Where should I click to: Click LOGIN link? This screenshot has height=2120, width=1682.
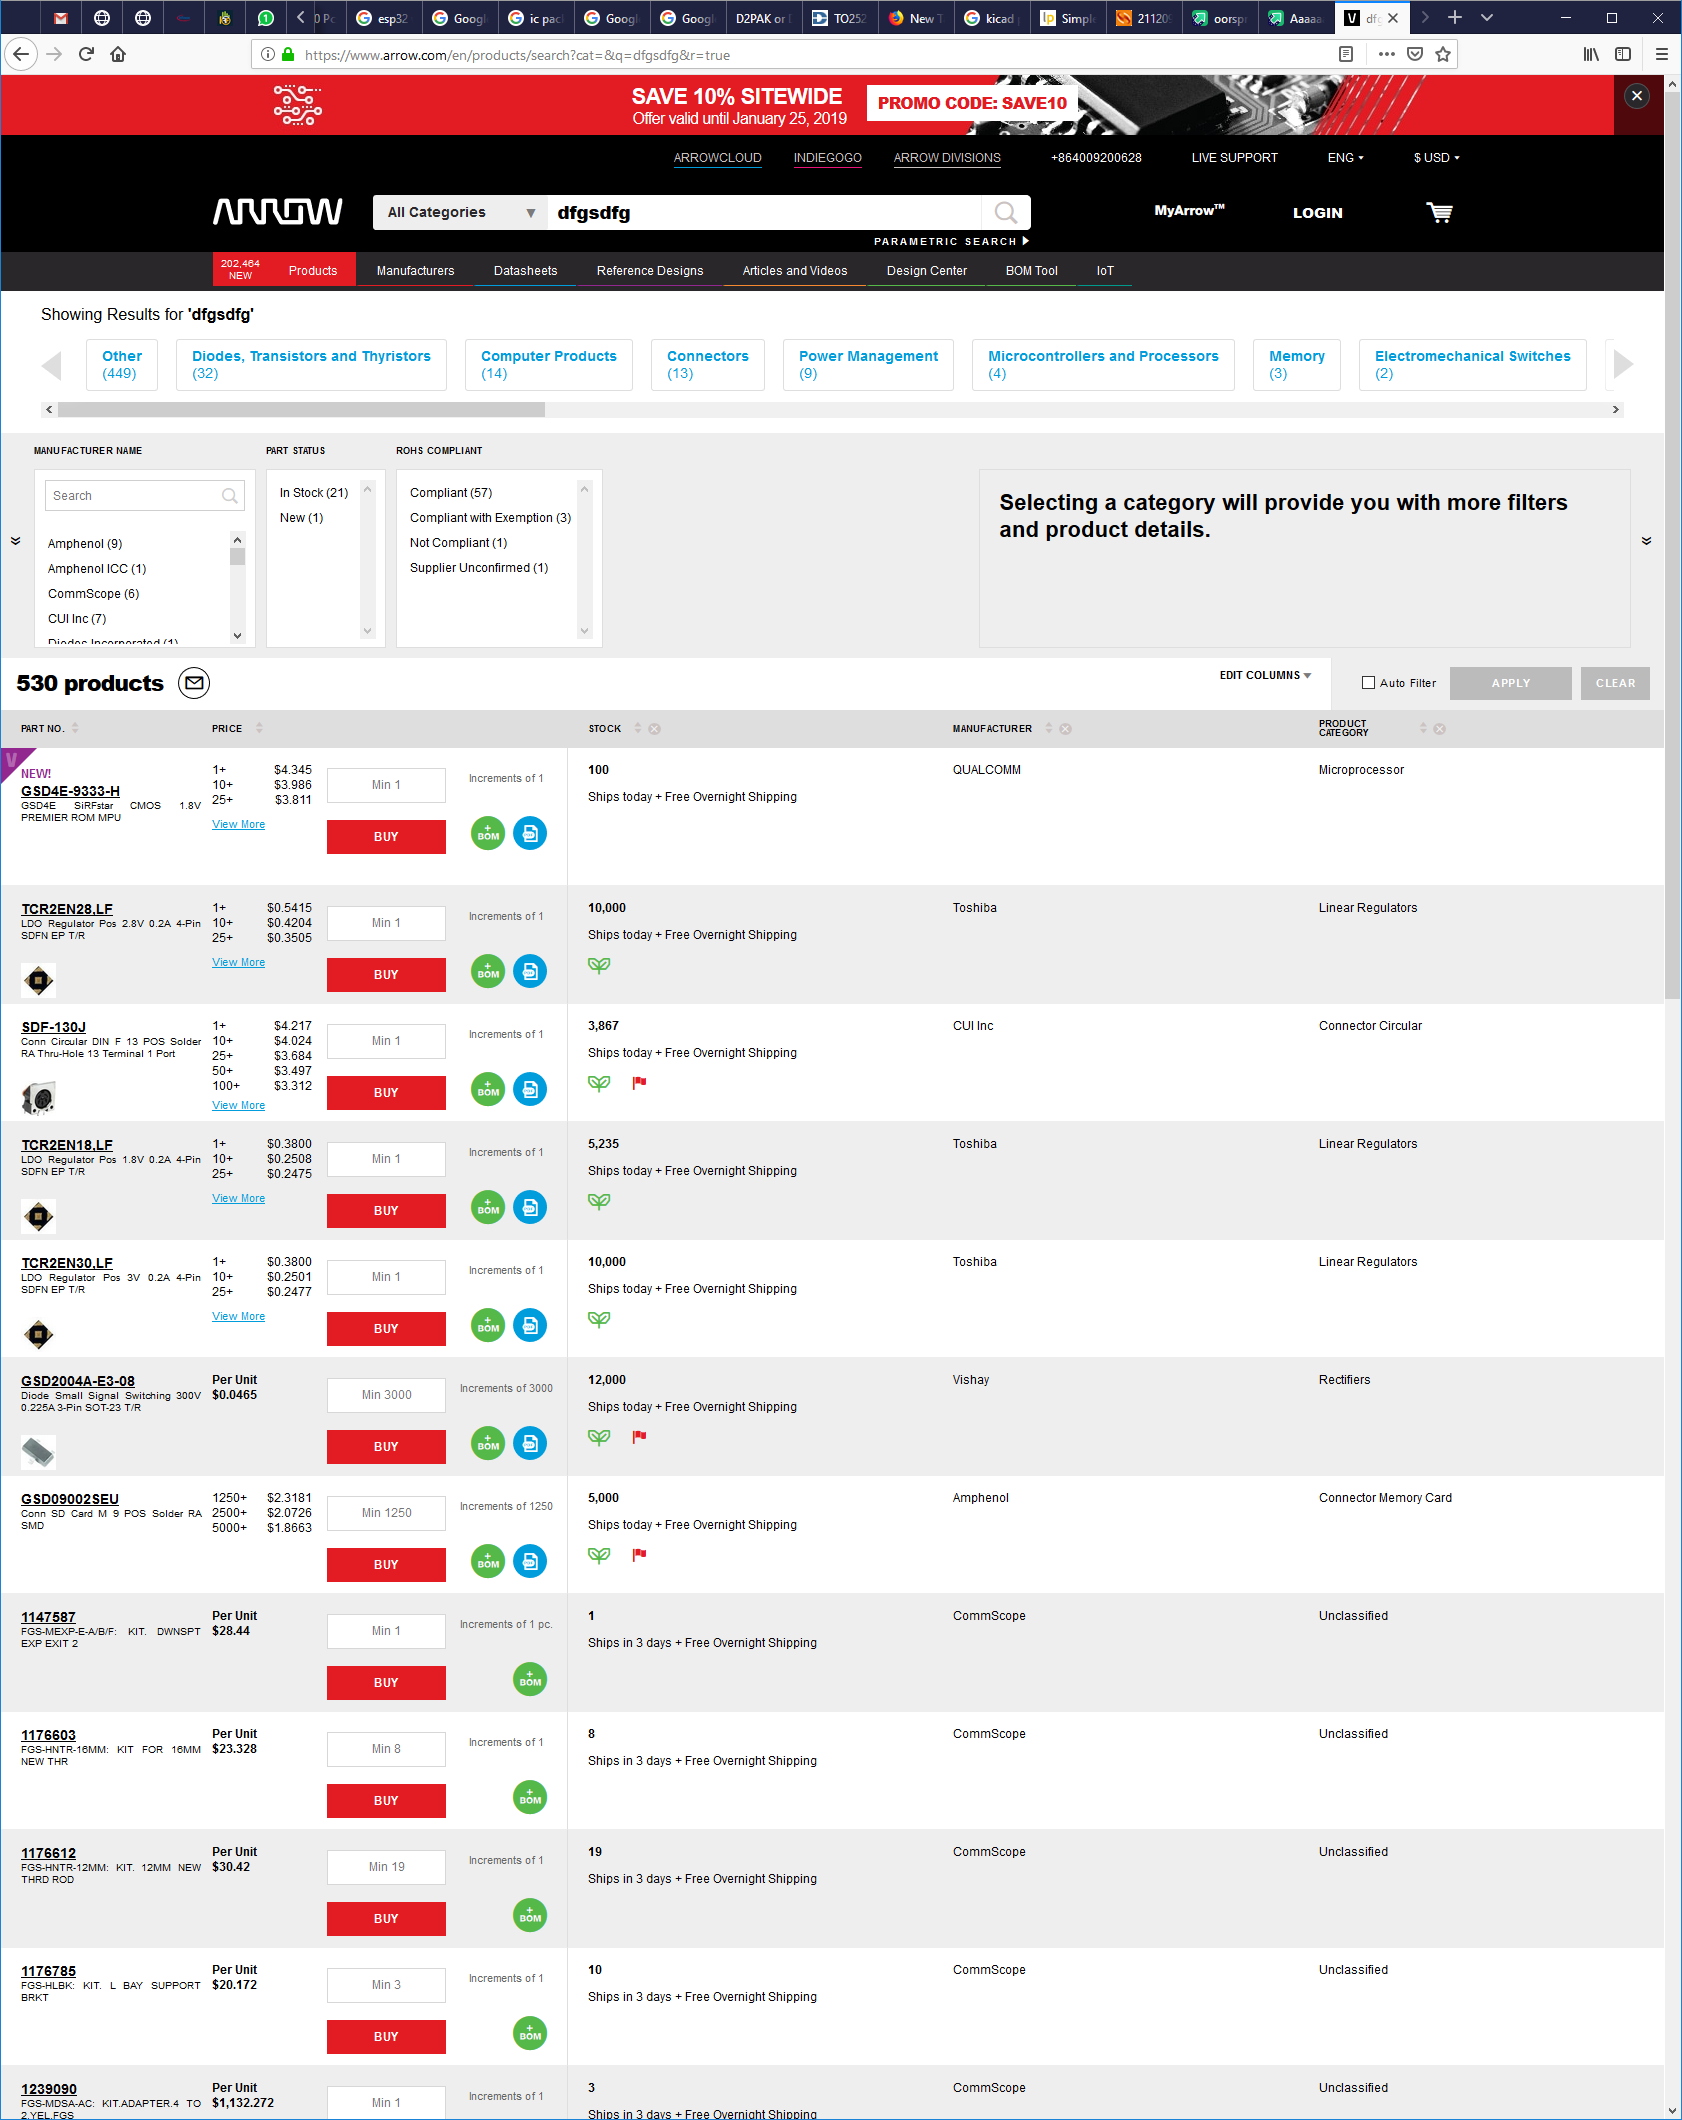1318,213
